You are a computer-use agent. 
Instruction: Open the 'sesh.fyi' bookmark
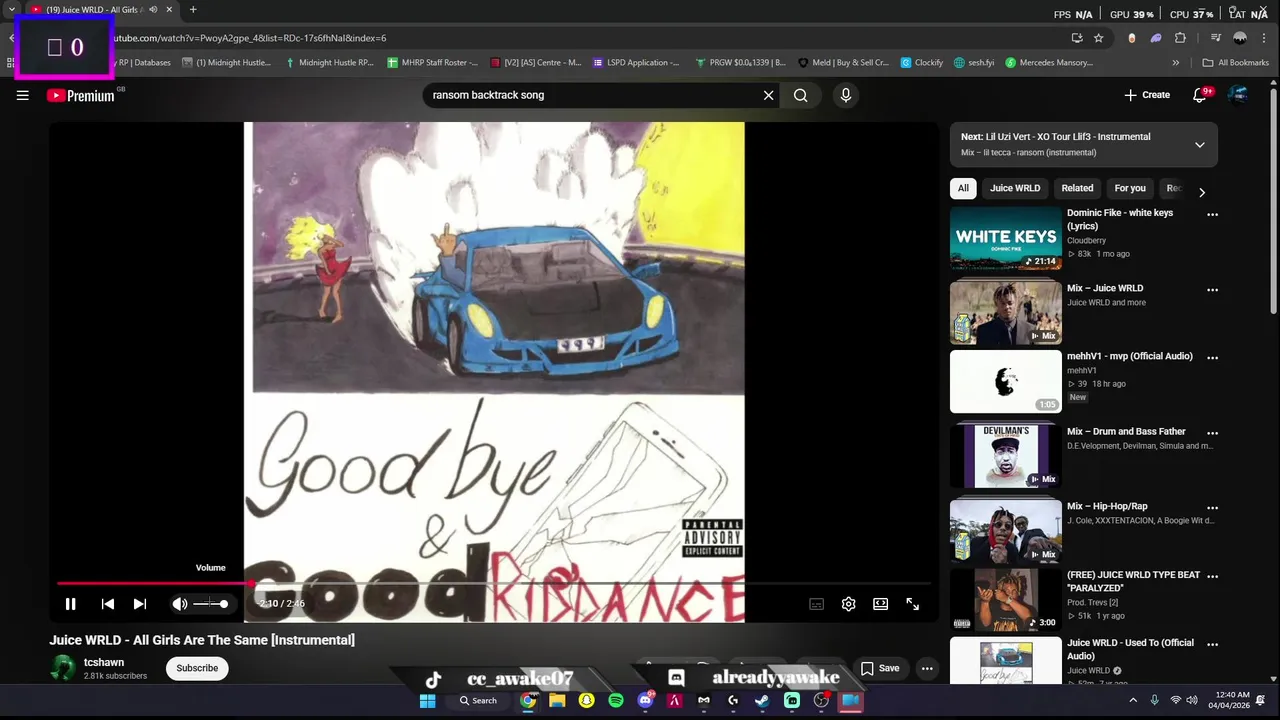[973, 62]
